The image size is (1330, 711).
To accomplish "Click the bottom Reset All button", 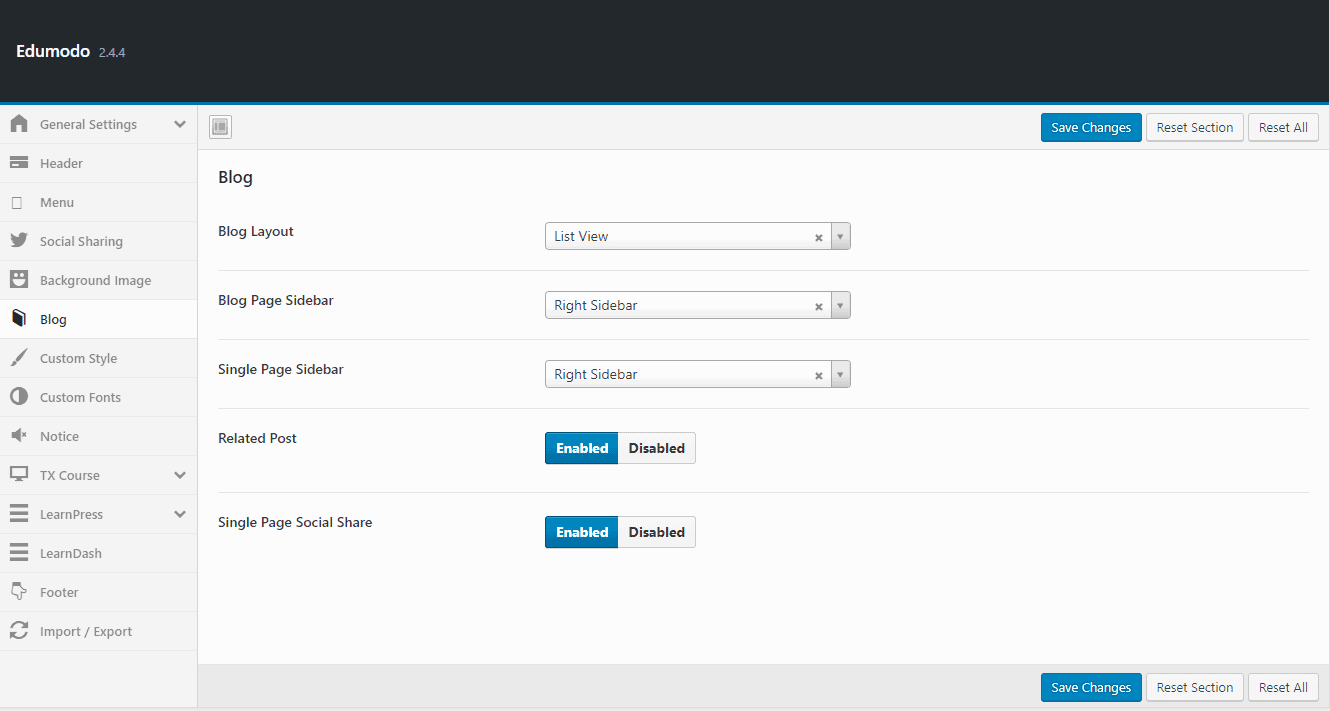I will tap(1282, 688).
